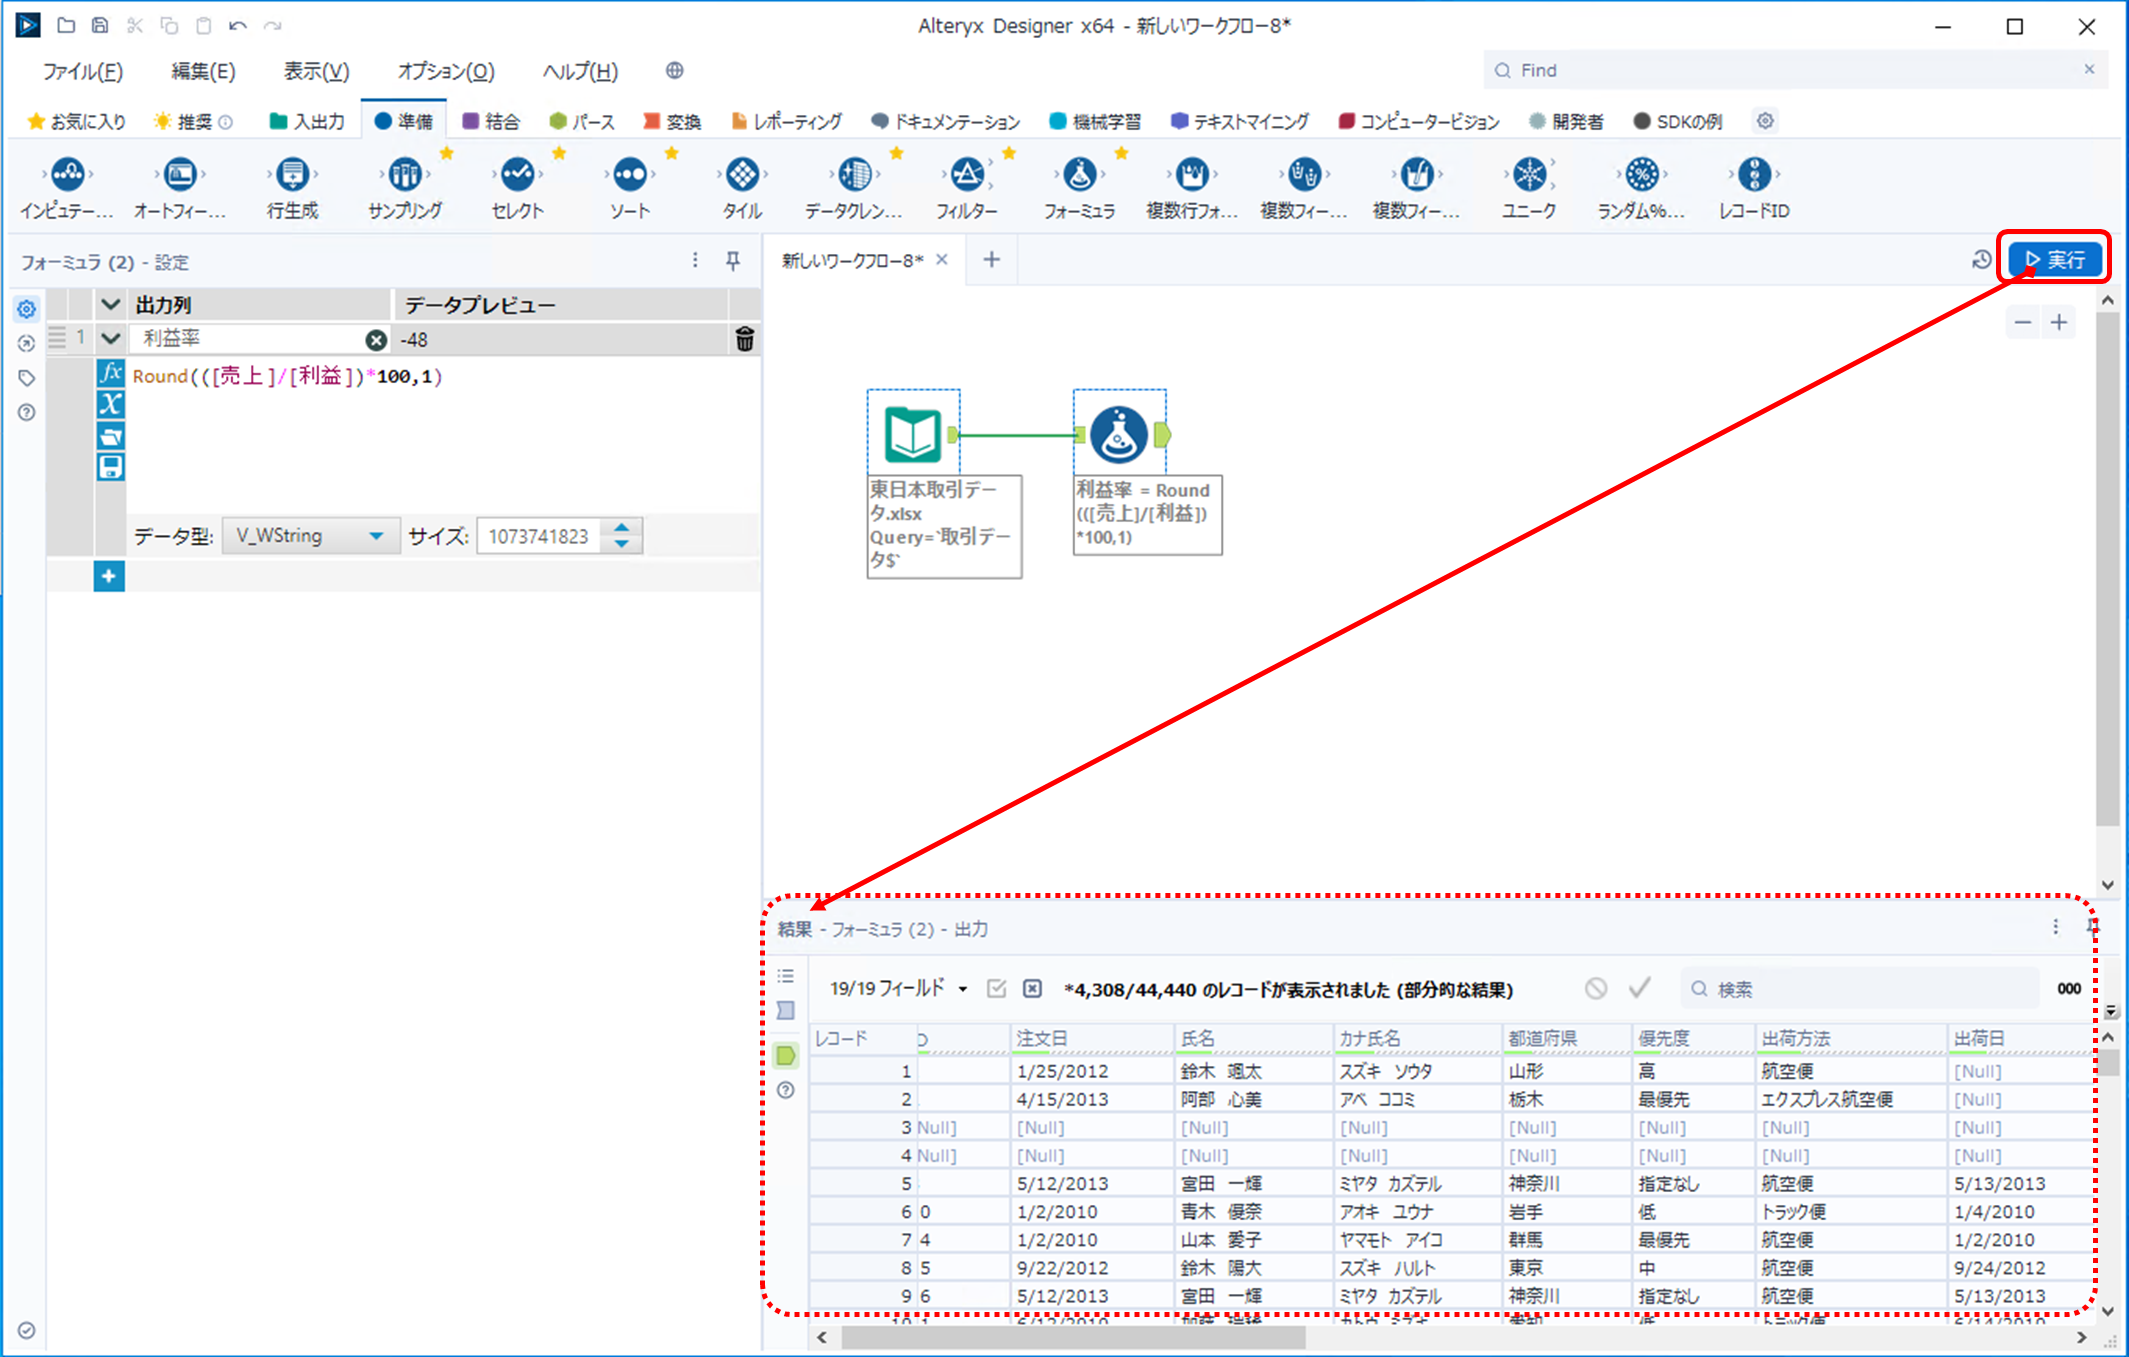Delete the 利益率 expression with trash icon
This screenshot has width=2129, height=1357.
(744, 339)
